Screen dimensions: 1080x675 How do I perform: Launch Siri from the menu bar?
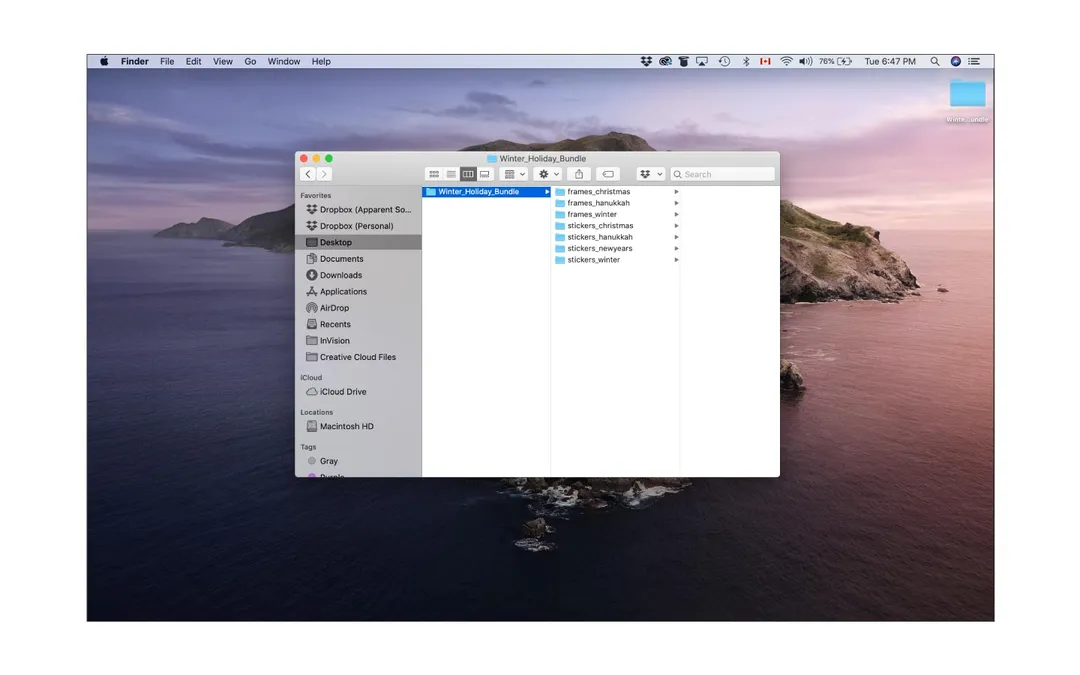pos(956,61)
